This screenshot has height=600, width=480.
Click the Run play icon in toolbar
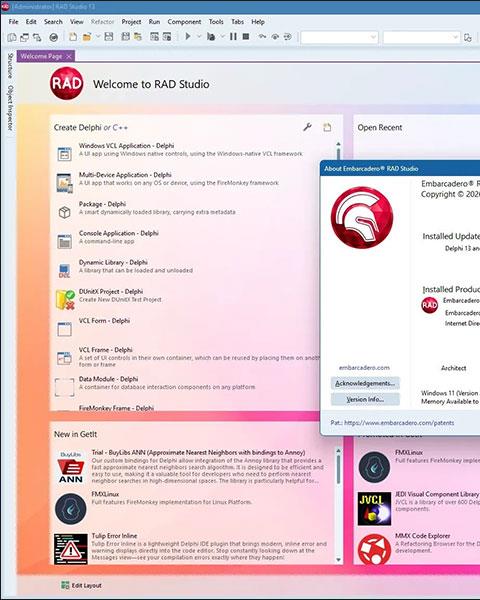pos(188,36)
